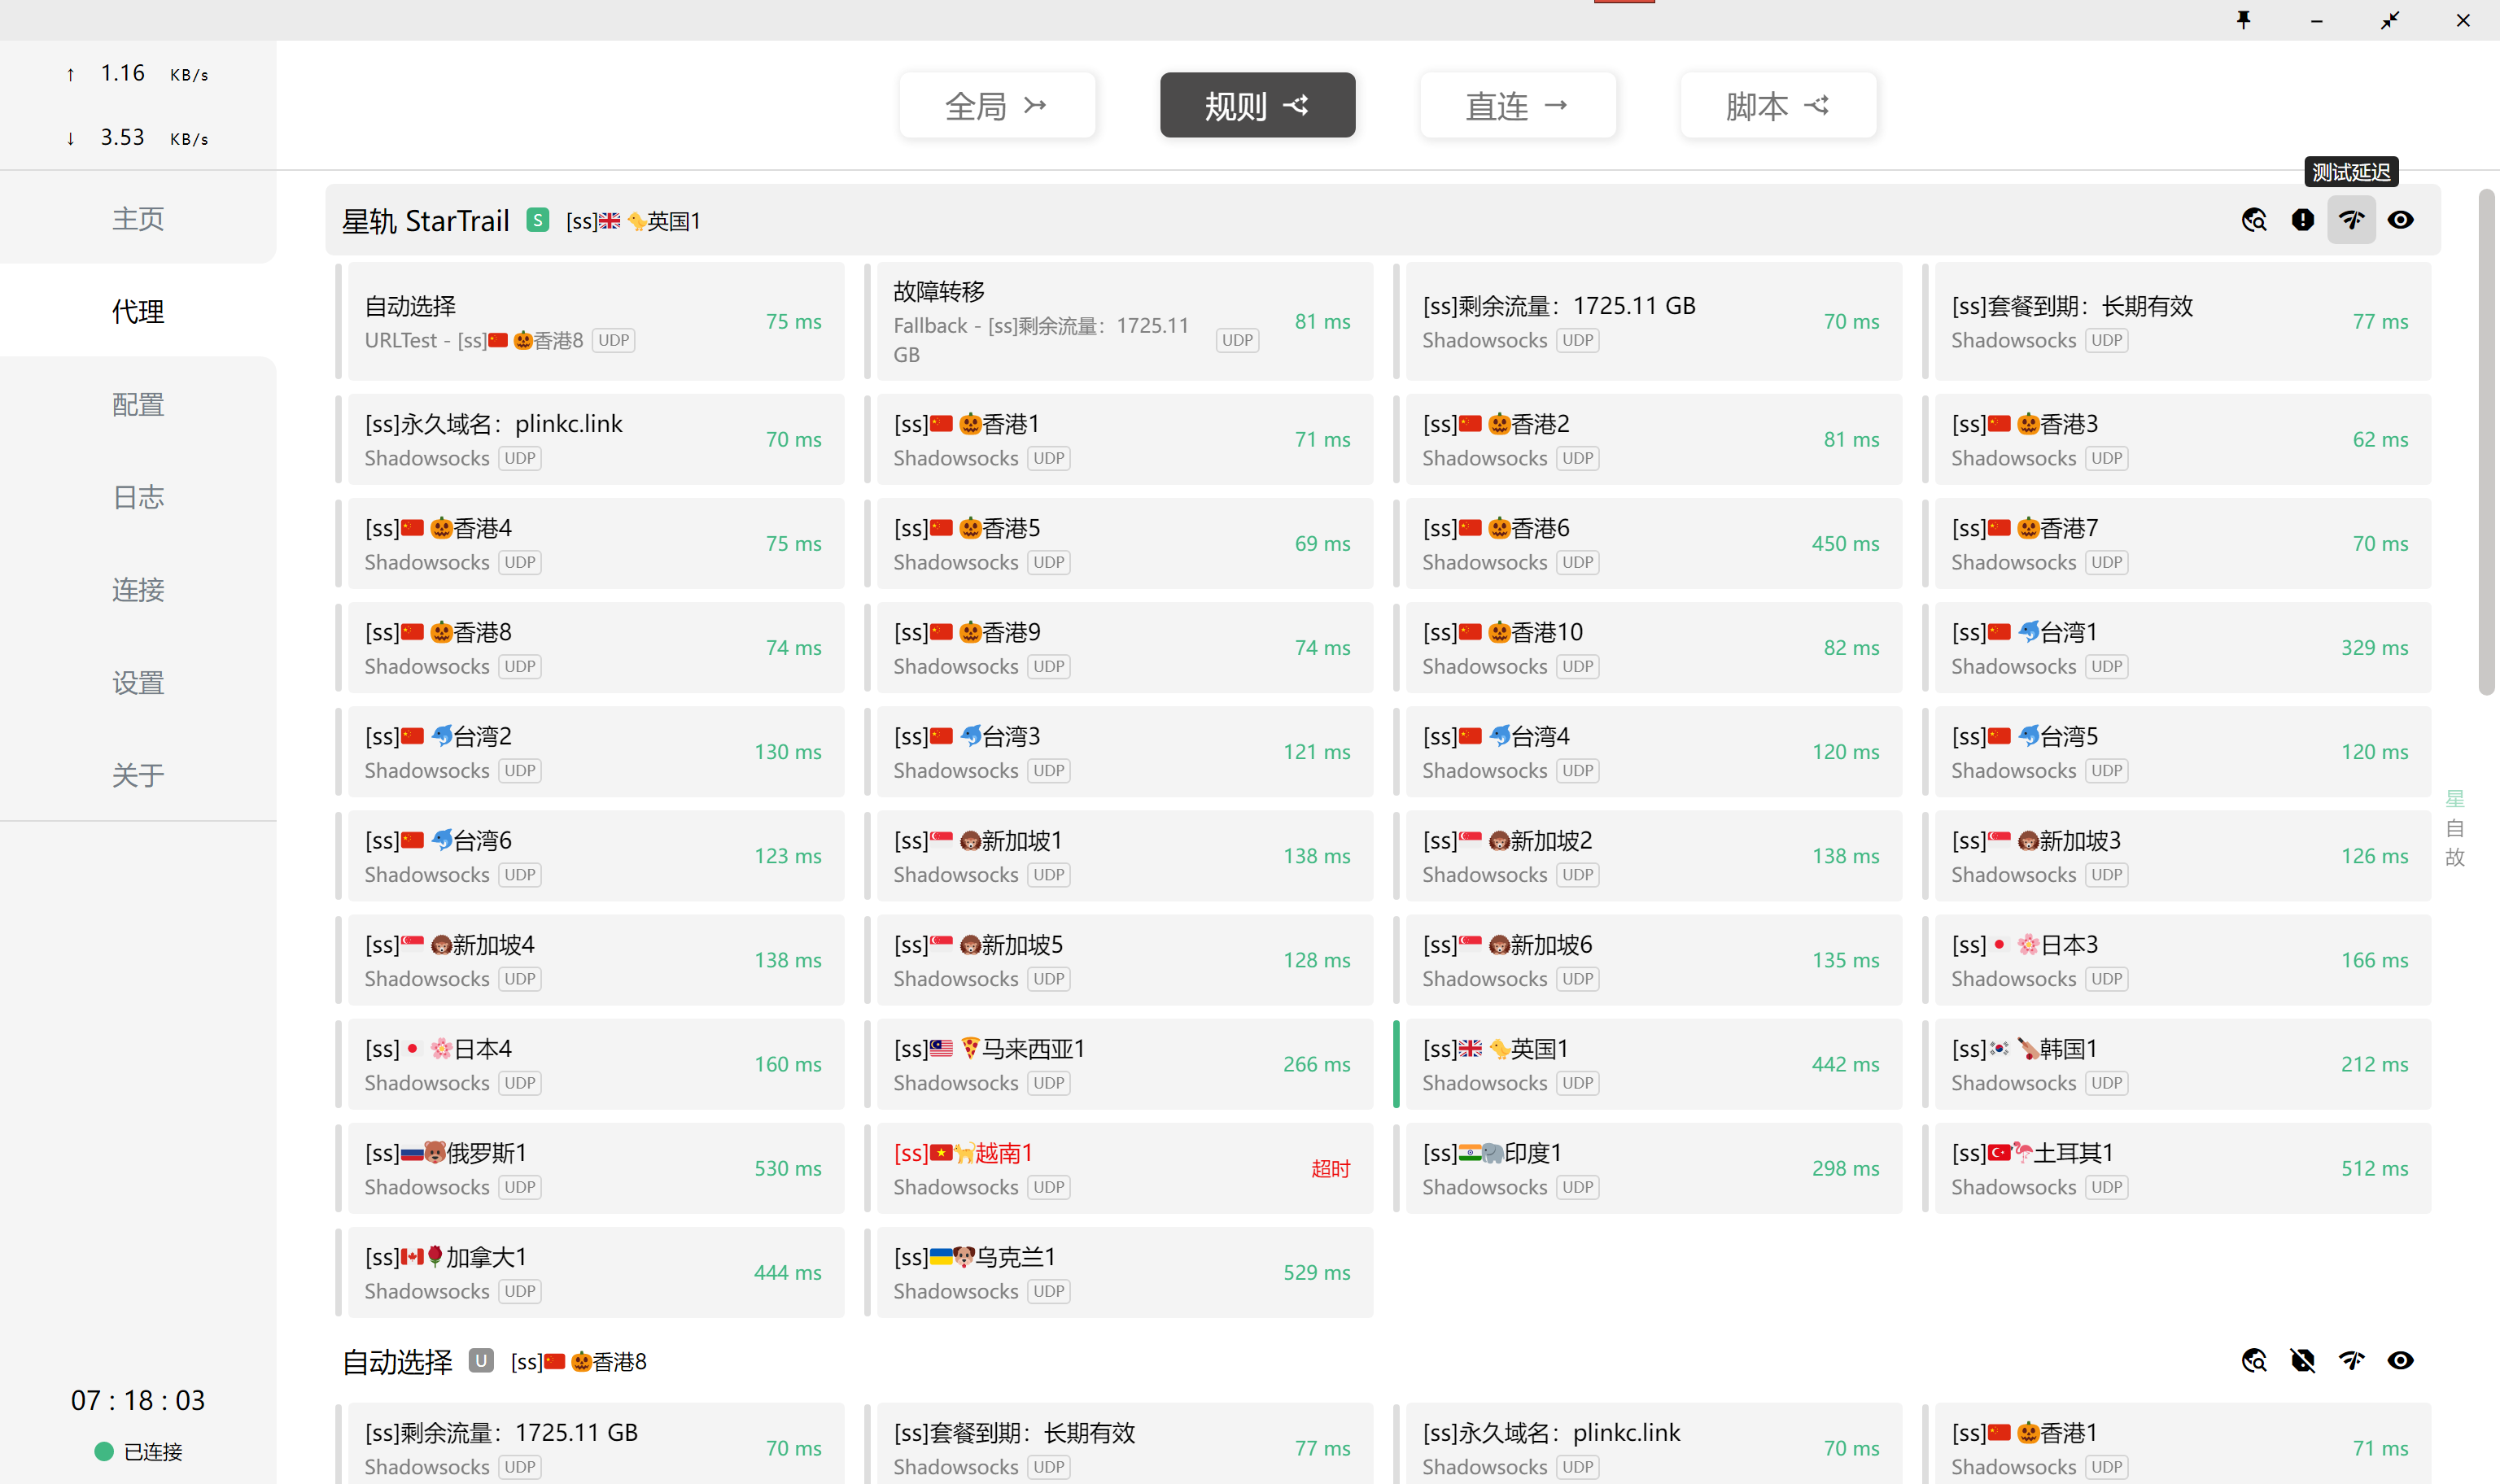Run latency test for 自动选择 group
This screenshot has width=2500, height=1484.
pyautogui.click(x=2351, y=1360)
